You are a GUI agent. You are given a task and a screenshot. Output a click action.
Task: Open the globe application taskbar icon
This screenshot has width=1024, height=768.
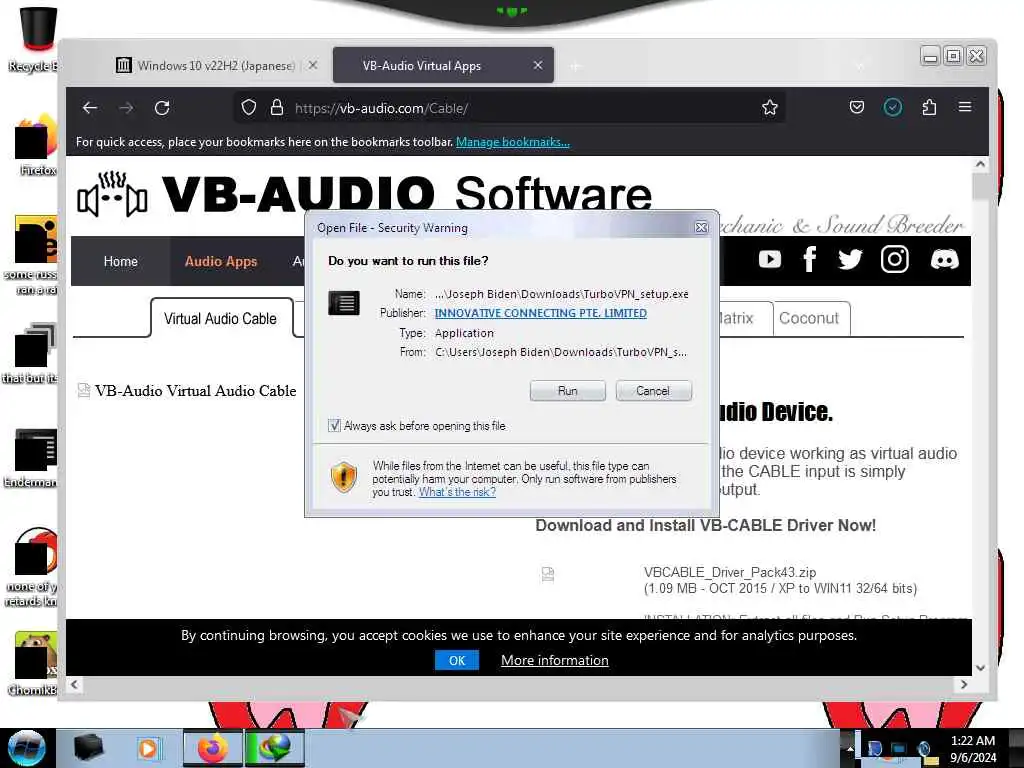[x=274, y=748]
